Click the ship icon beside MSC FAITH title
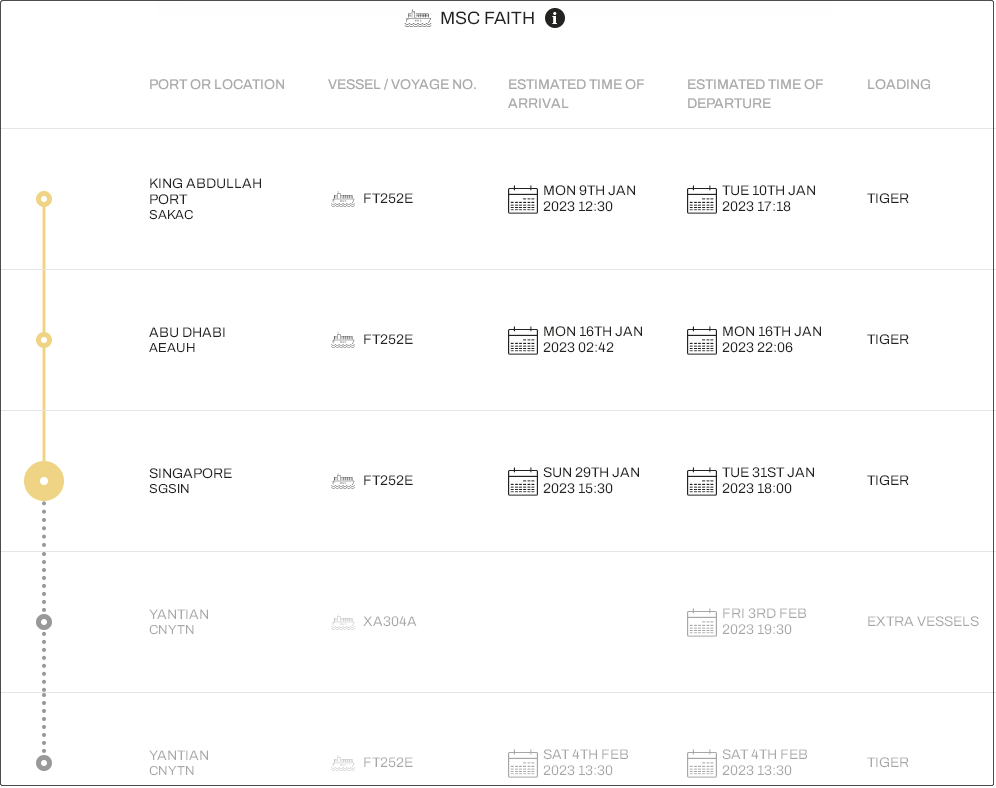The image size is (996, 788). point(418,18)
